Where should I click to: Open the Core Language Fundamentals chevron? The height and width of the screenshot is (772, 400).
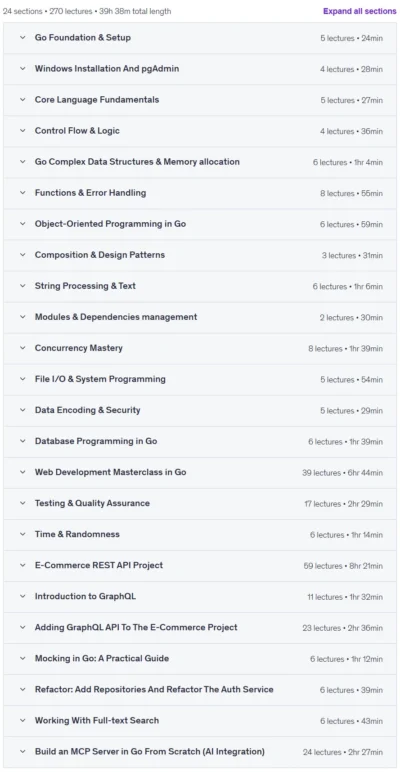[22, 99]
